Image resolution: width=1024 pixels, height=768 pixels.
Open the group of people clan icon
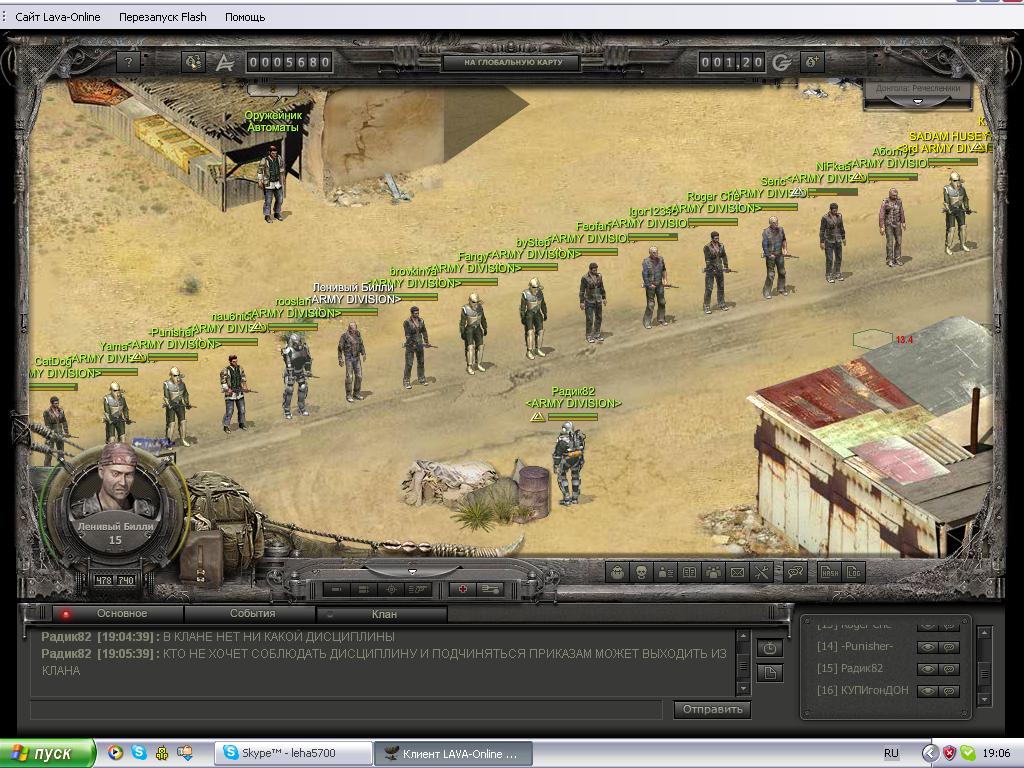(x=714, y=573)
